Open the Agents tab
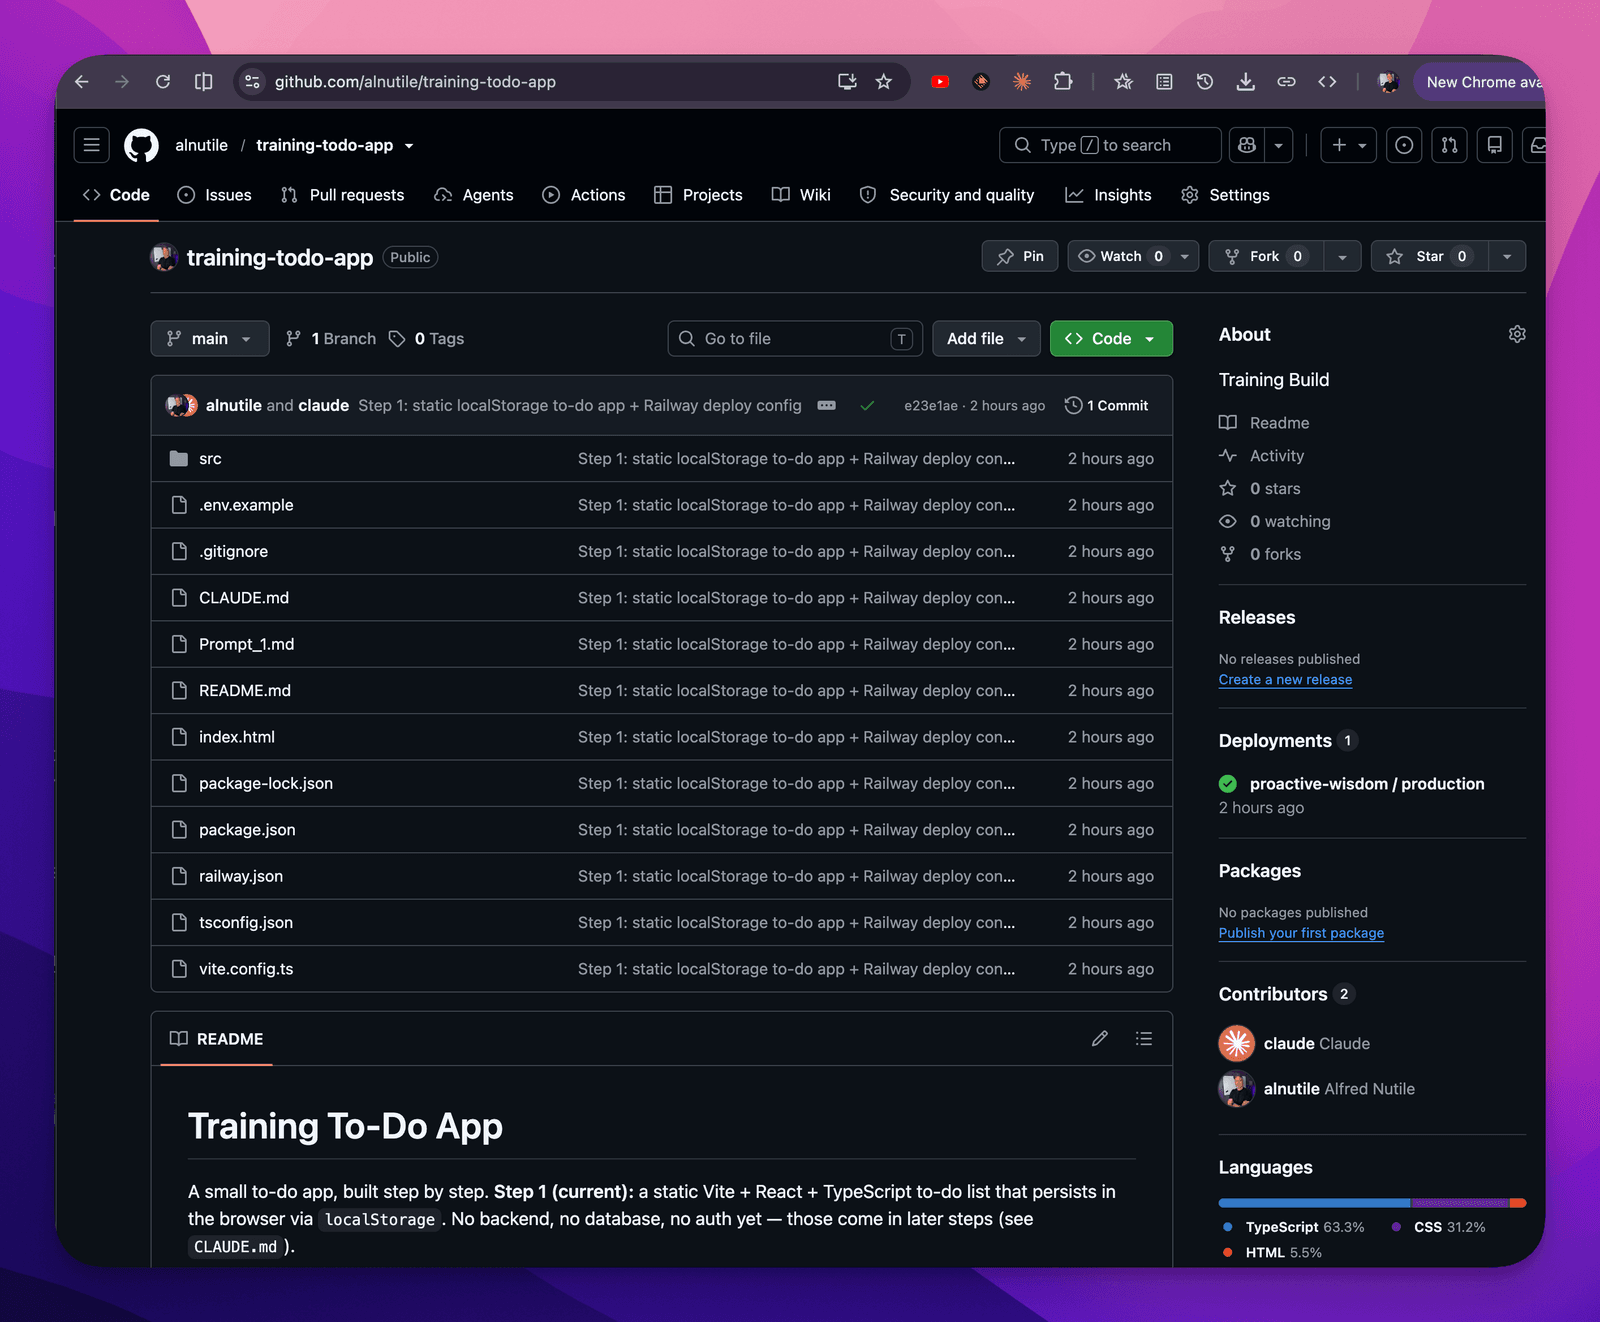 (x=474, y=195)
